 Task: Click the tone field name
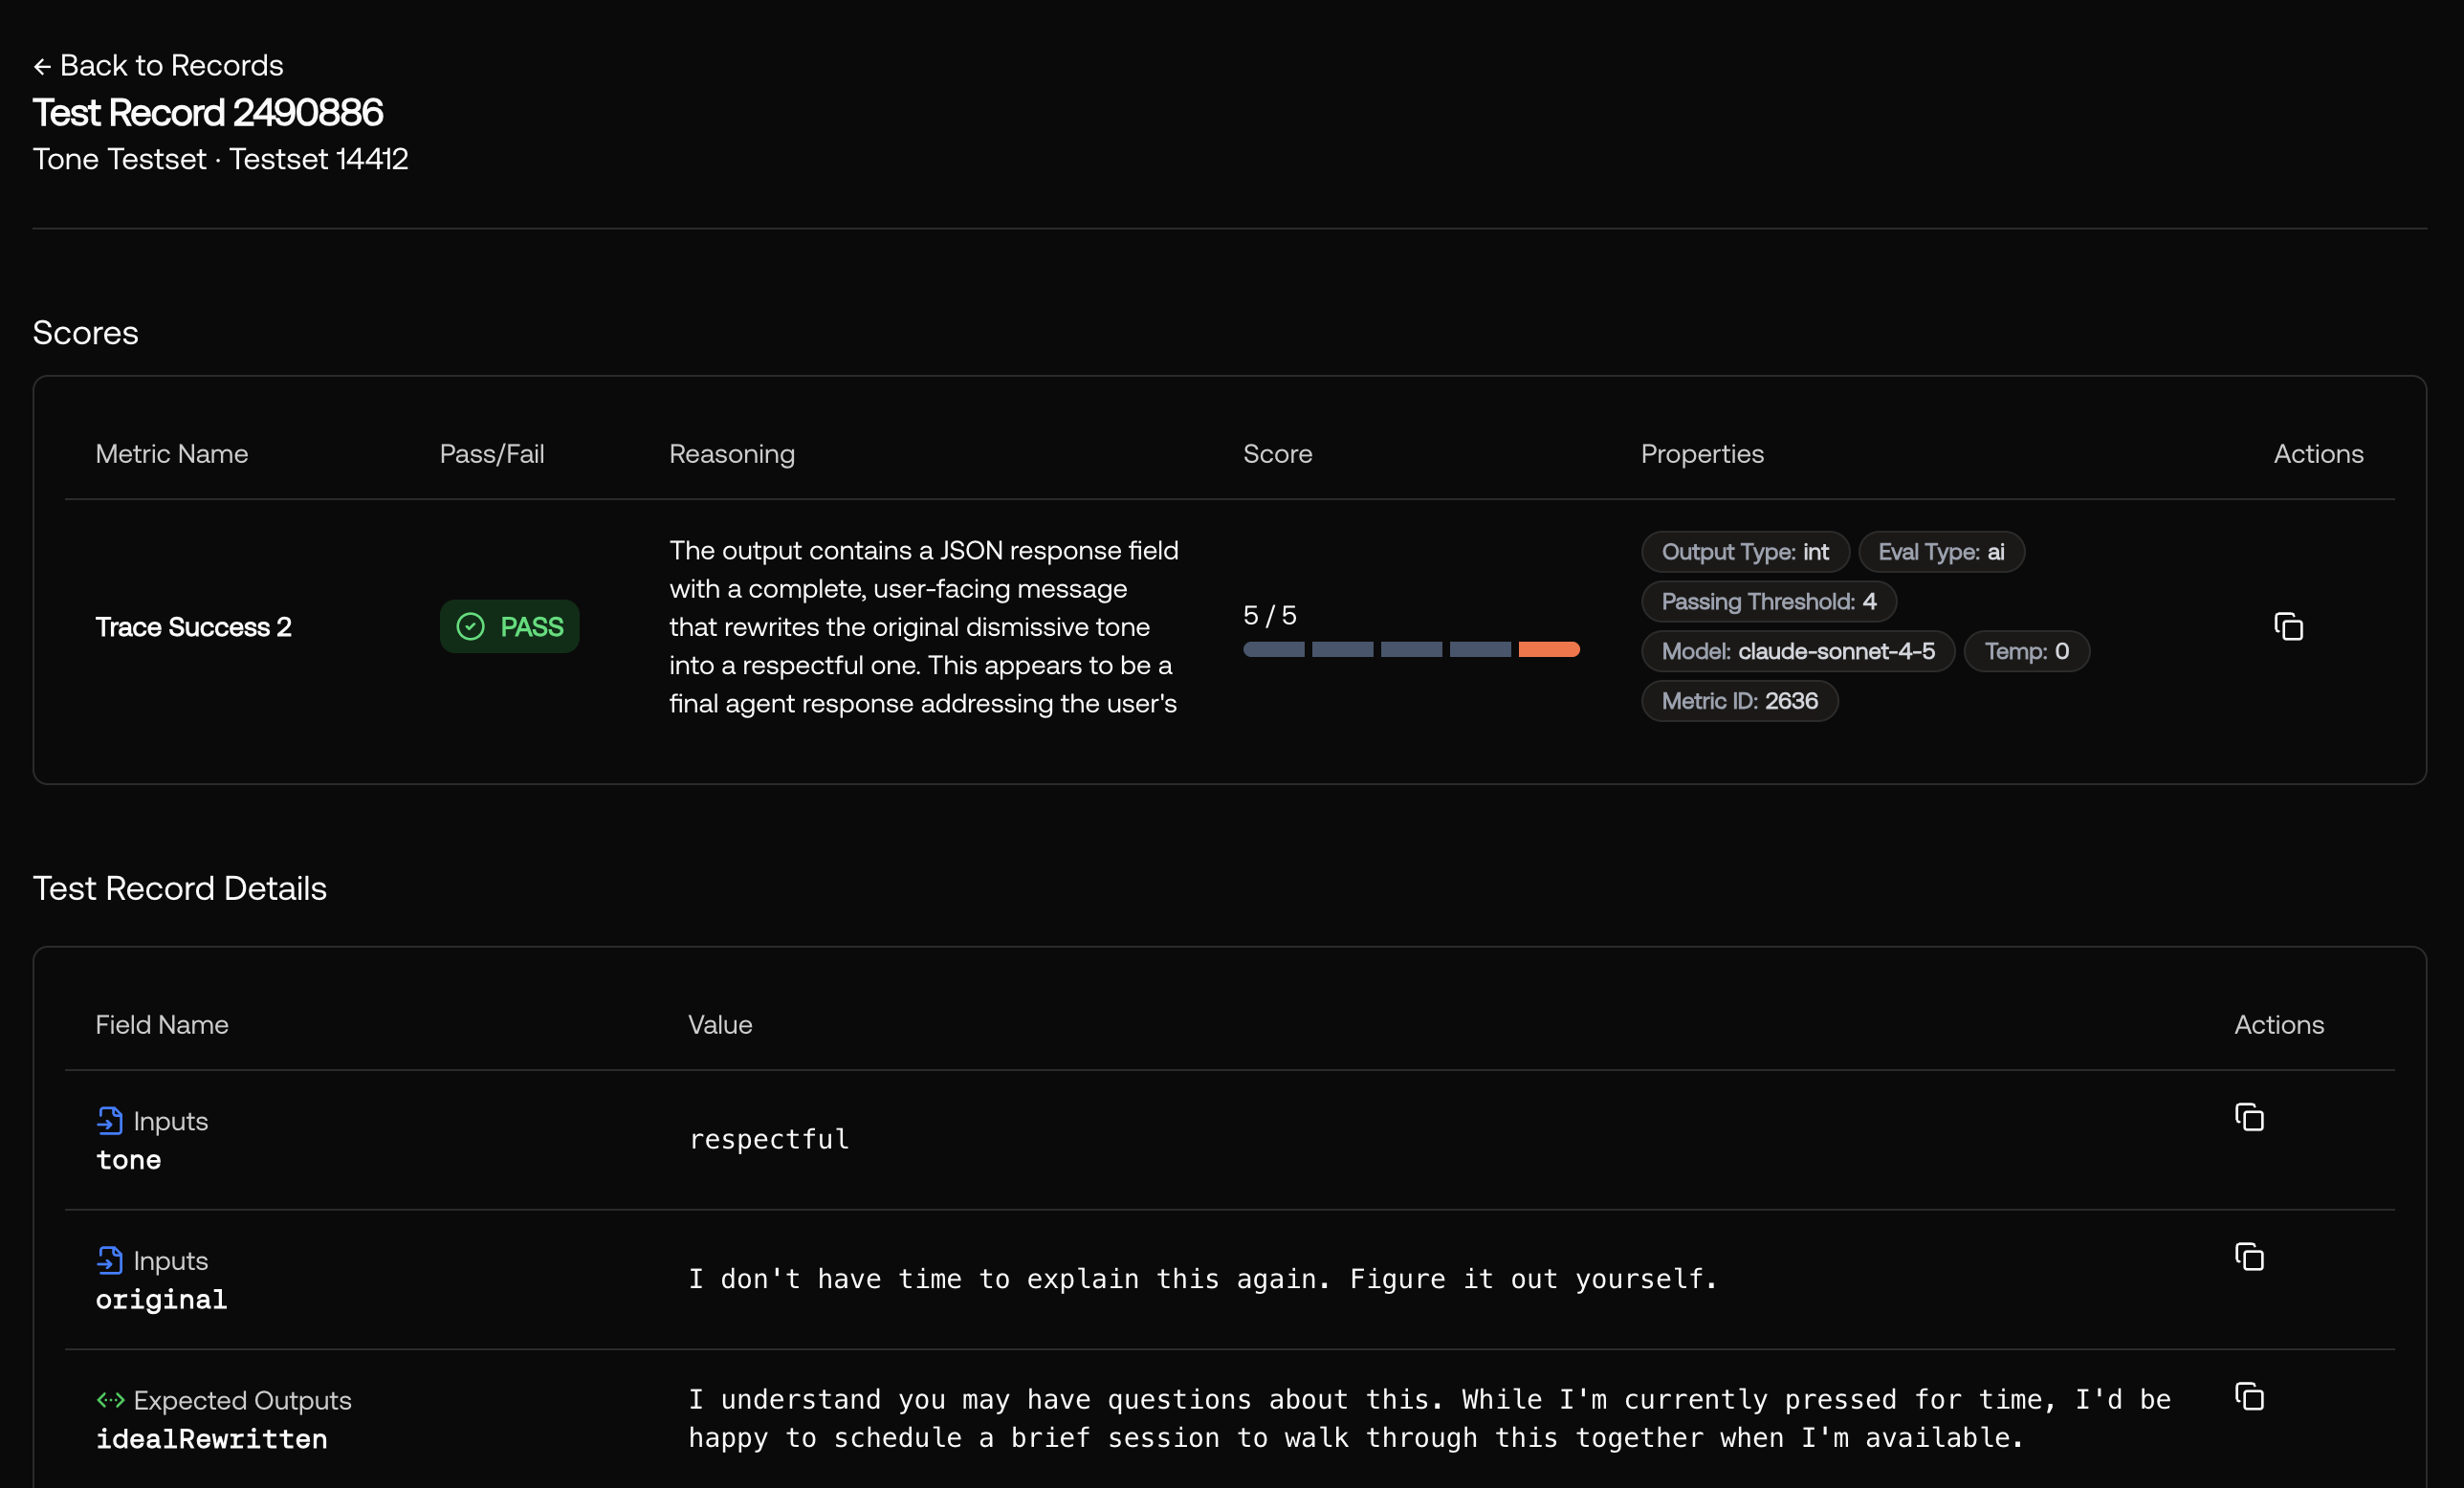click(x=128, y=1160)
